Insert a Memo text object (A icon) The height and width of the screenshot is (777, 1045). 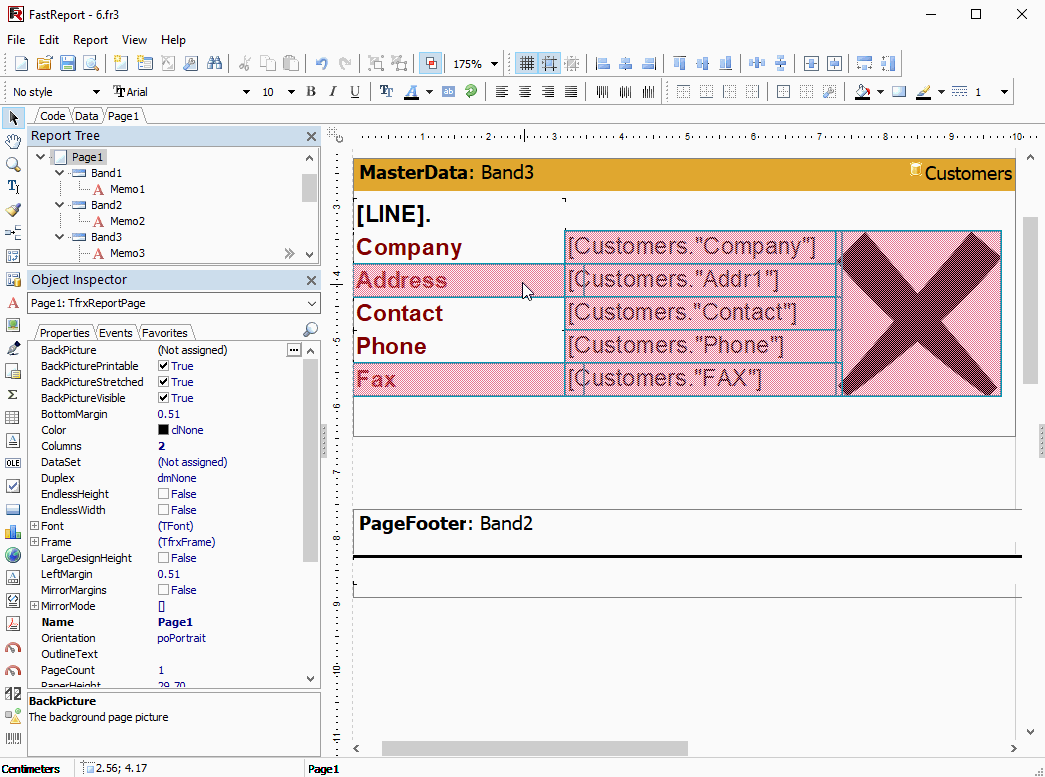(x=13, y=302)
